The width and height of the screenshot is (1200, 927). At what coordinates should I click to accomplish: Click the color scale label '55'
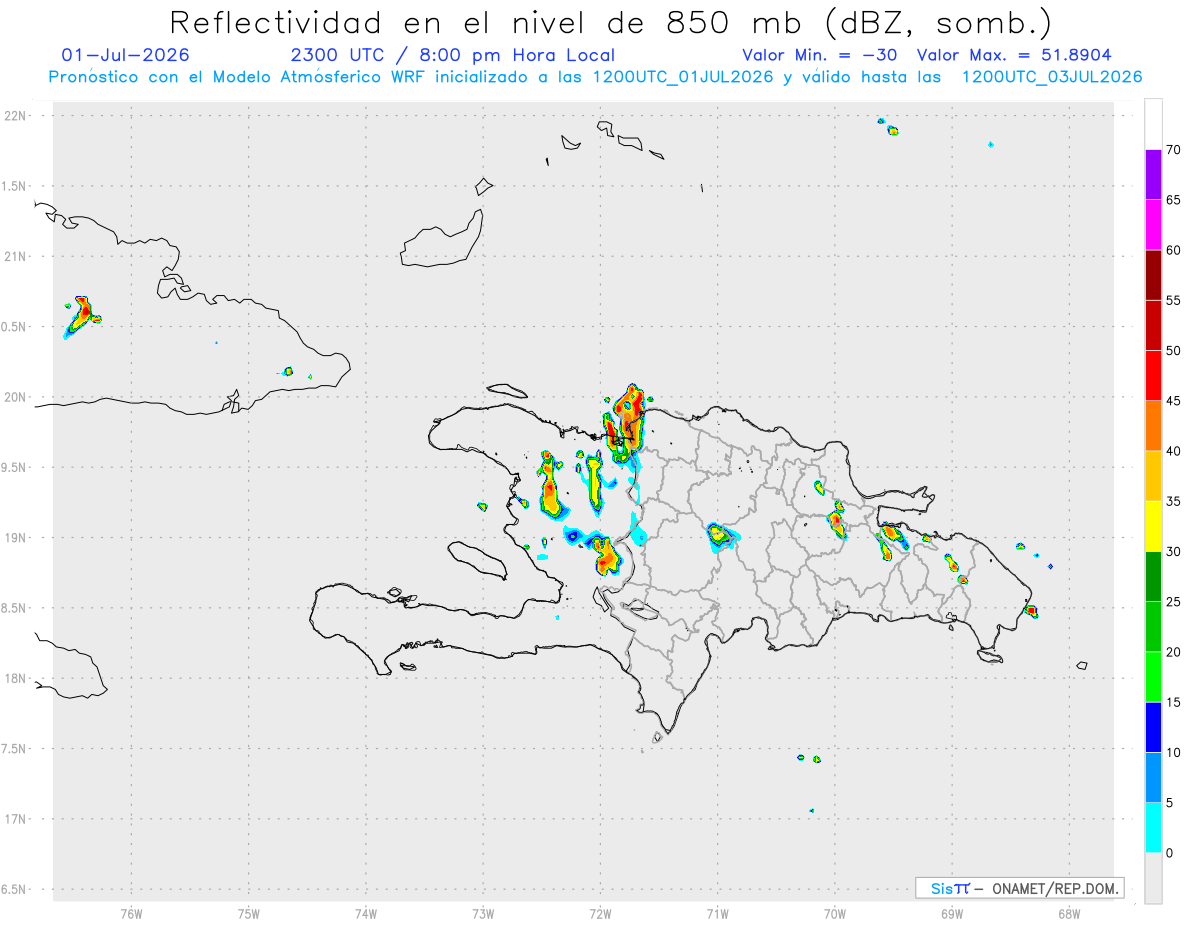coord(1174,300)
